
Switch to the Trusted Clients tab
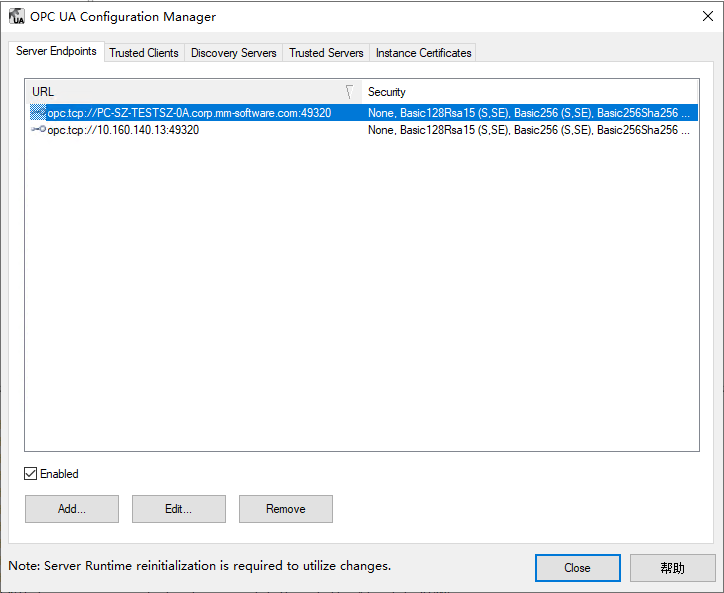[144, 53]
